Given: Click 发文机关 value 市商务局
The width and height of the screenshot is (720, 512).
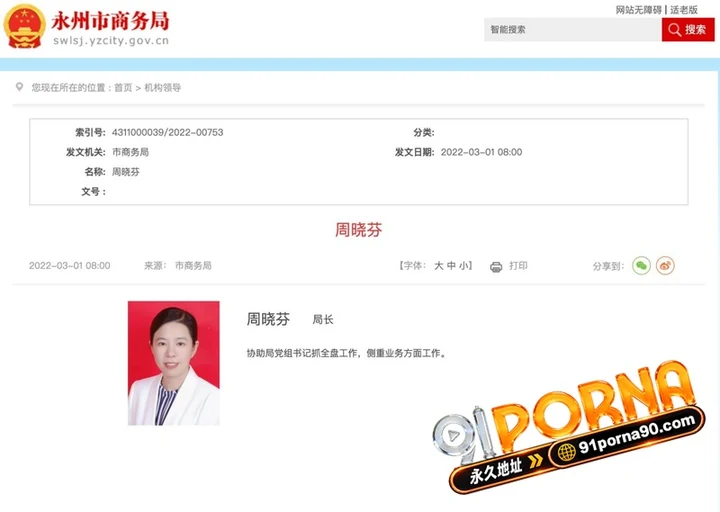Looking at the screenshot, I should [130, 152].
